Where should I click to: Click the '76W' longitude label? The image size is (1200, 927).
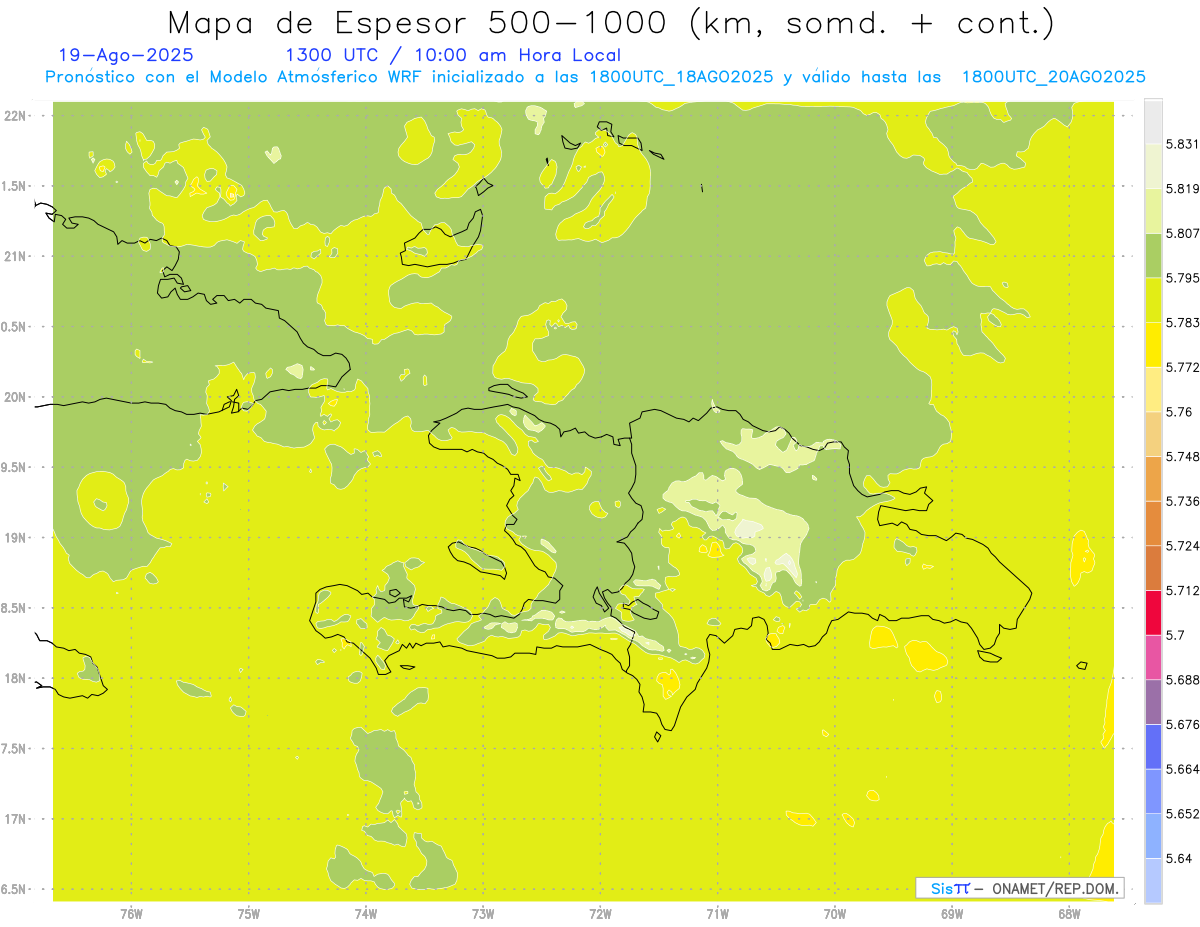(x=131, y=914)
